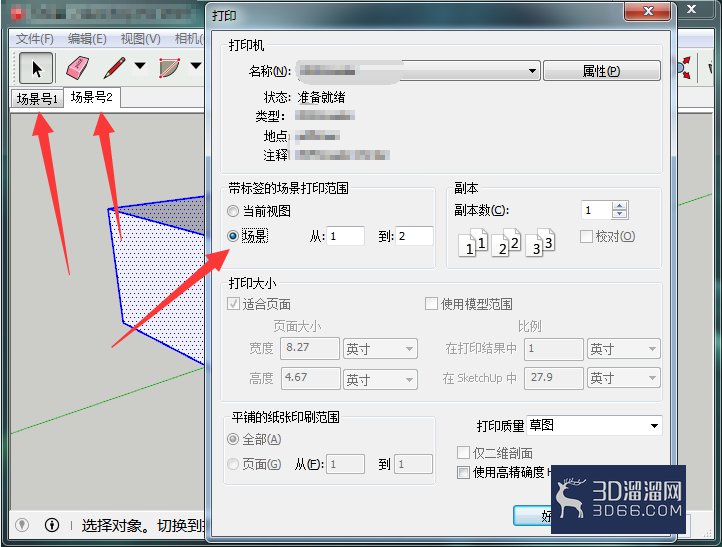The height and width of the screenshot is (547, 722).
Task: Click the collate page-order illustration
Action: (x=507, y=242)
